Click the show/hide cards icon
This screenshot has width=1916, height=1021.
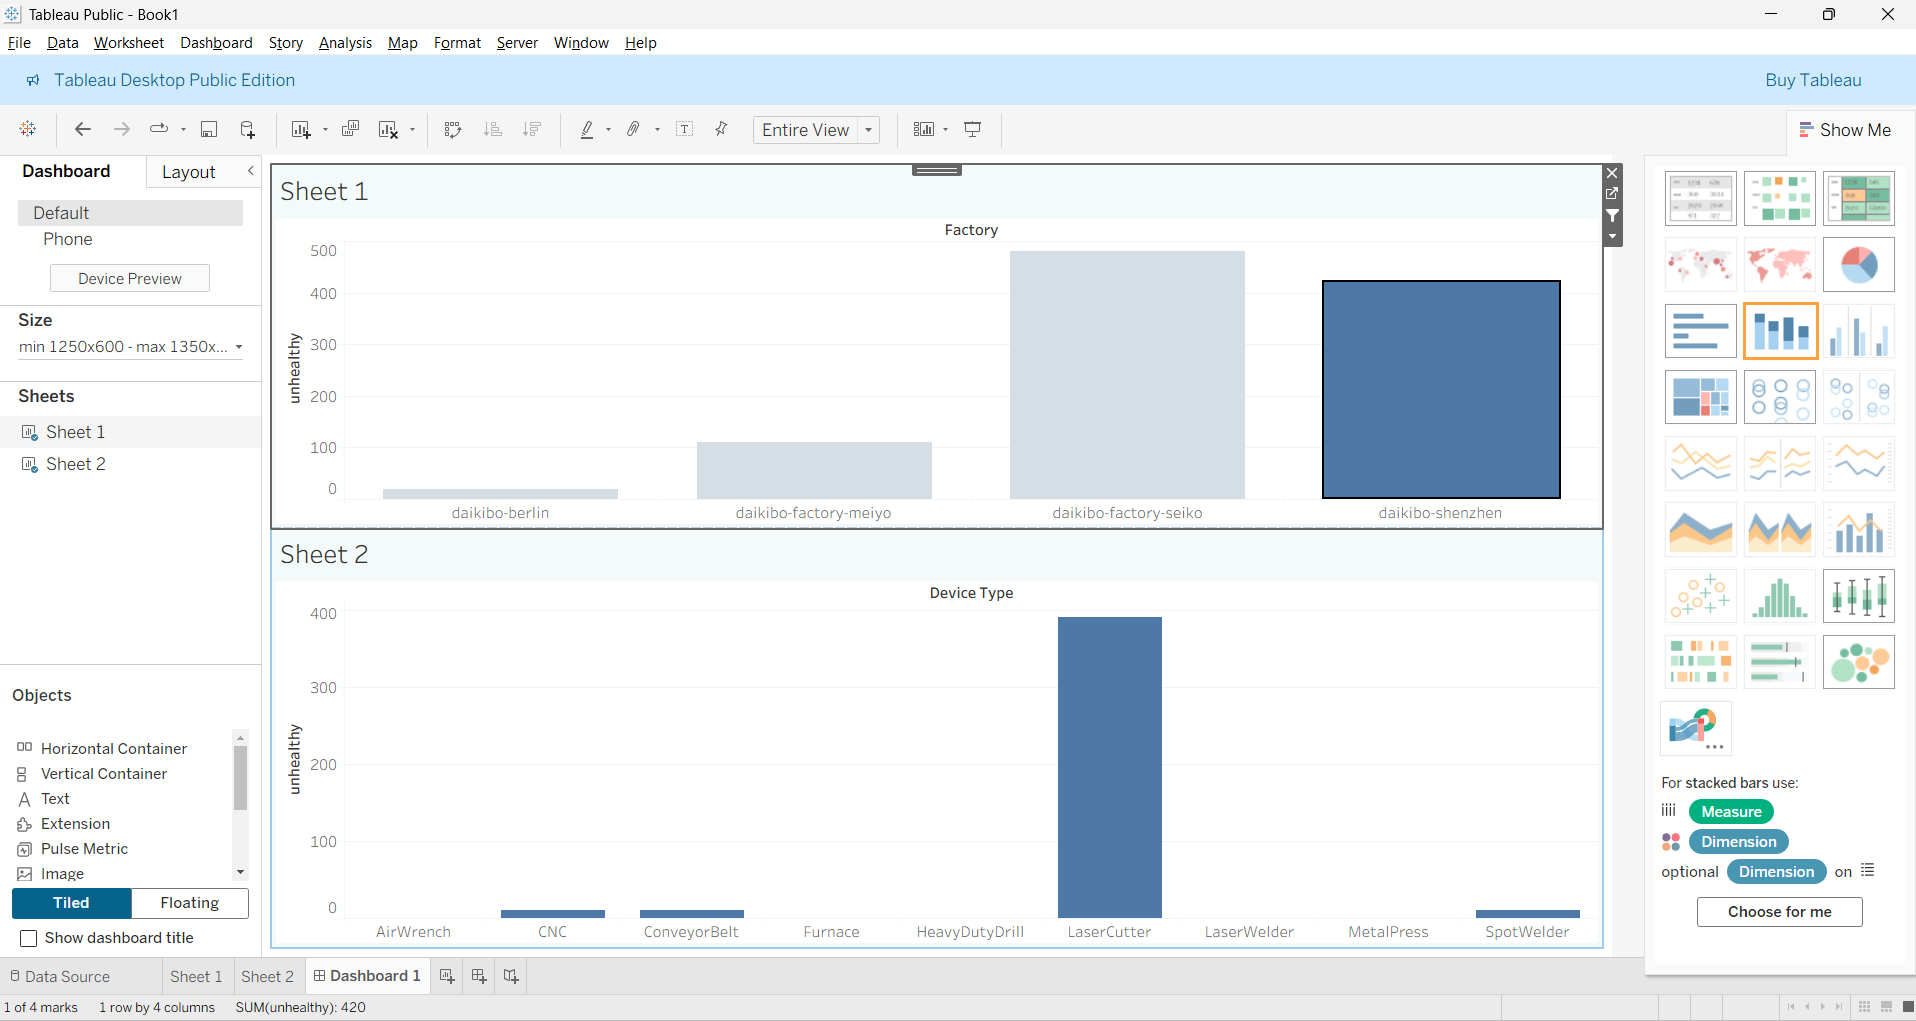[x=924, y=129]
